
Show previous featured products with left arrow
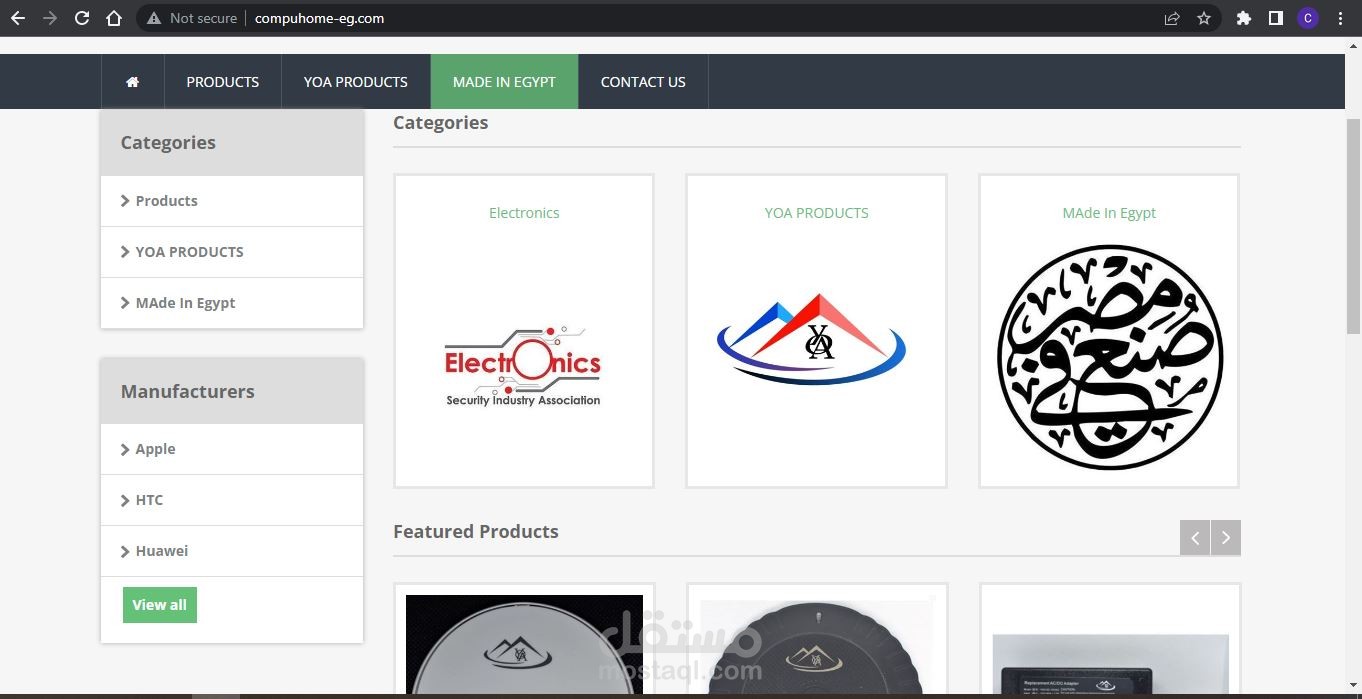click(x=1195, y=538)
